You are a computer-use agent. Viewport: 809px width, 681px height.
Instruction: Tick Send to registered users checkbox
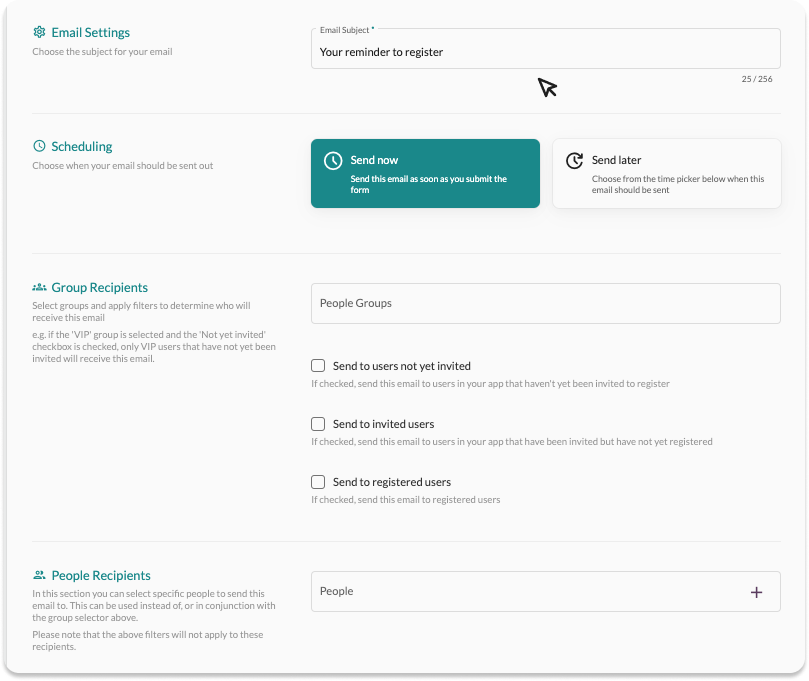point(318,482)
